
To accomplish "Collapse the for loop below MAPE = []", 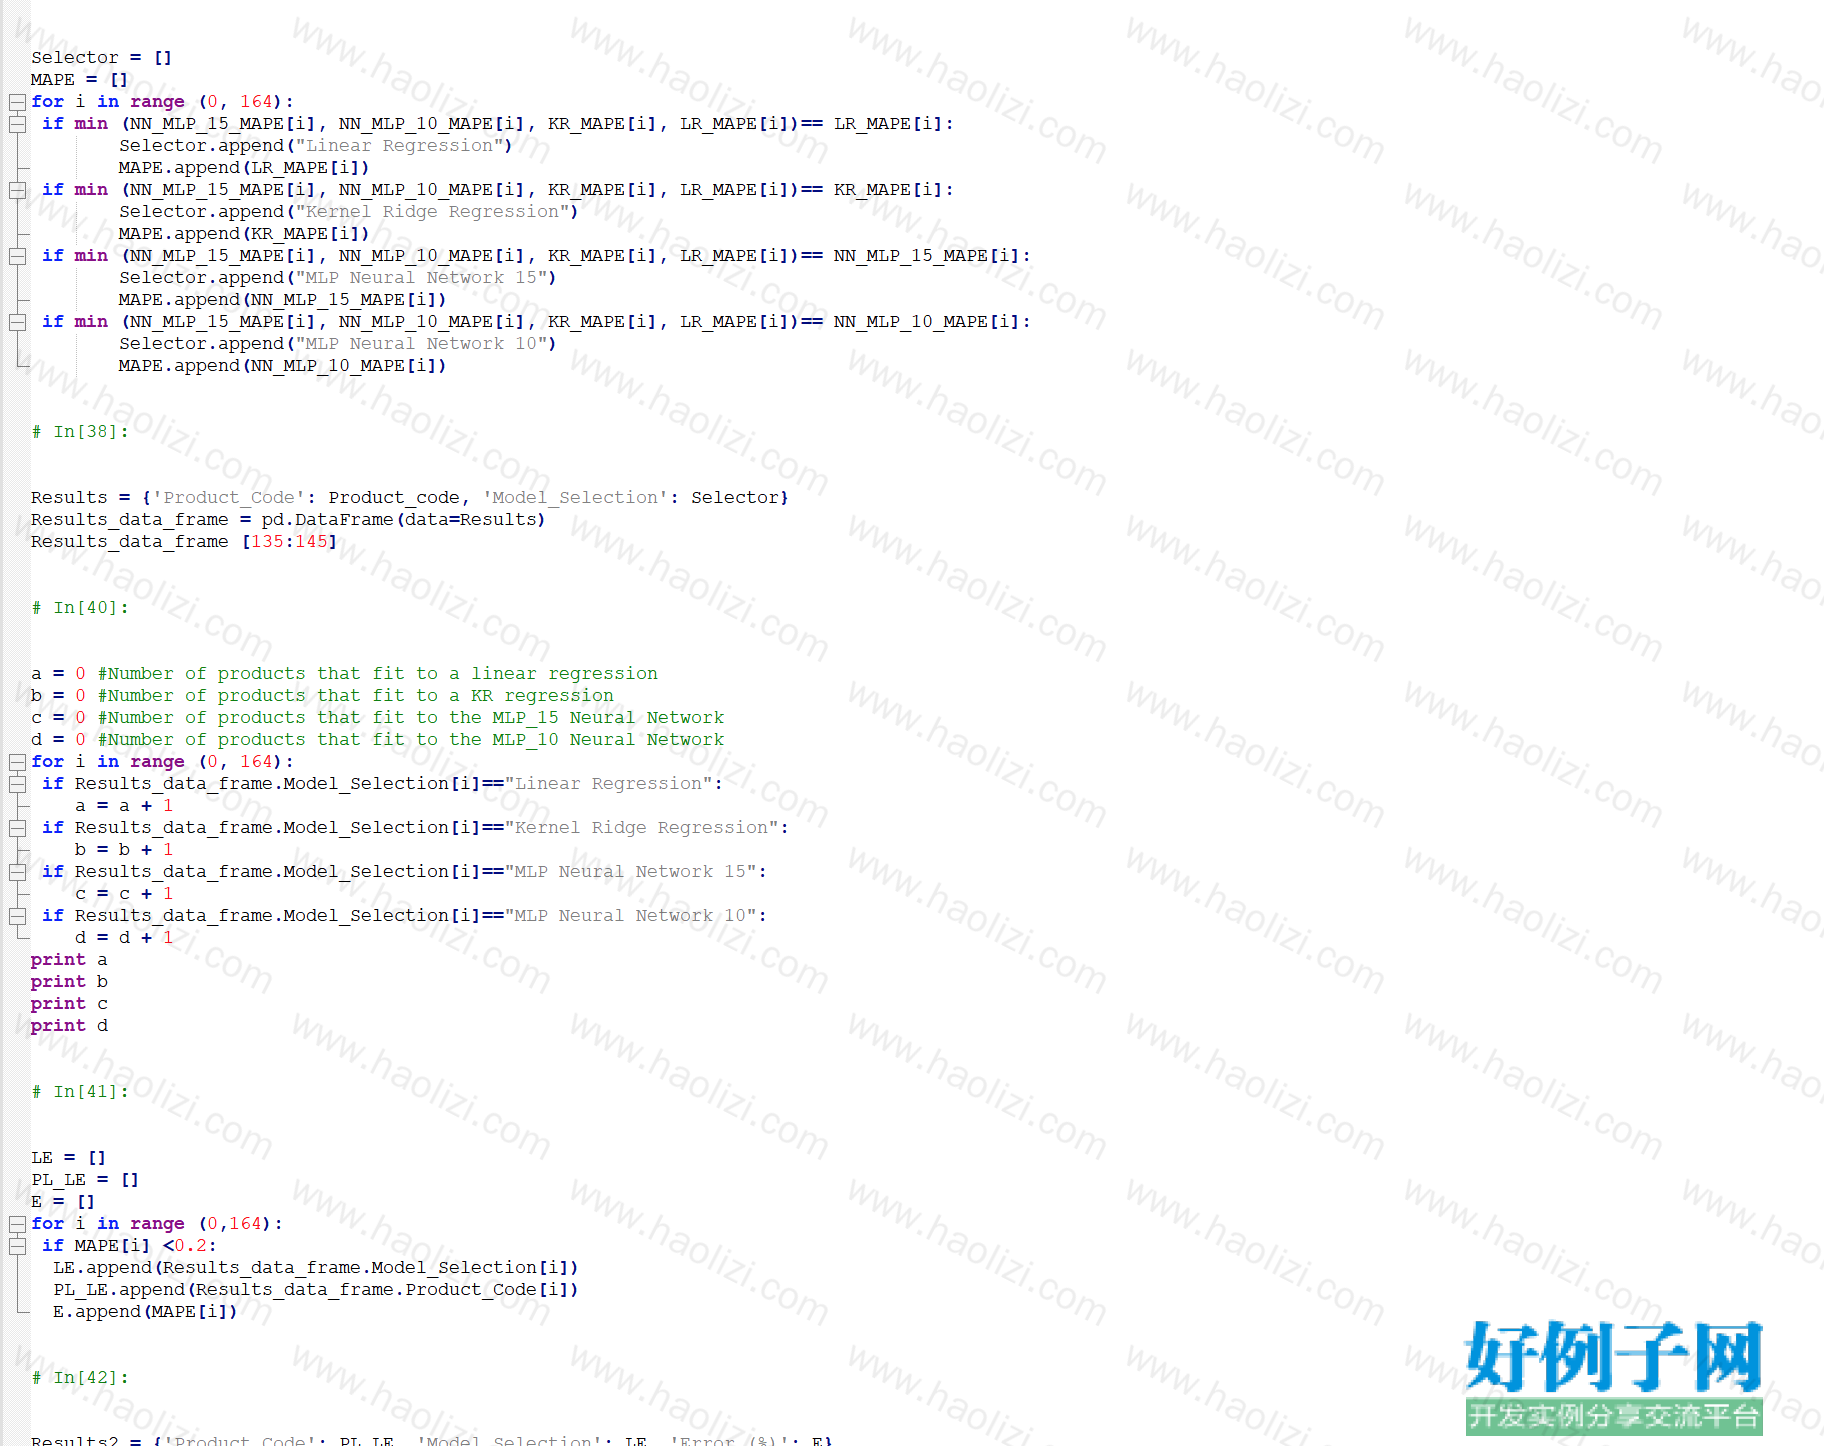I will pyautogui.click(x=17, y=102).
